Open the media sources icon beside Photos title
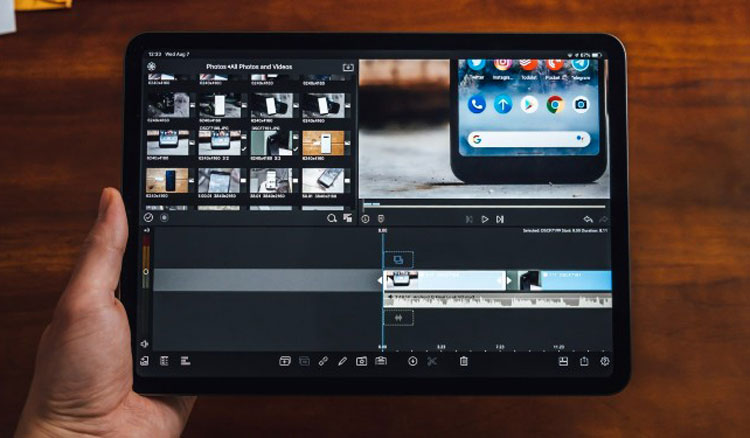Viewport: 750px width, 438px height. click(x=152, y=66)
